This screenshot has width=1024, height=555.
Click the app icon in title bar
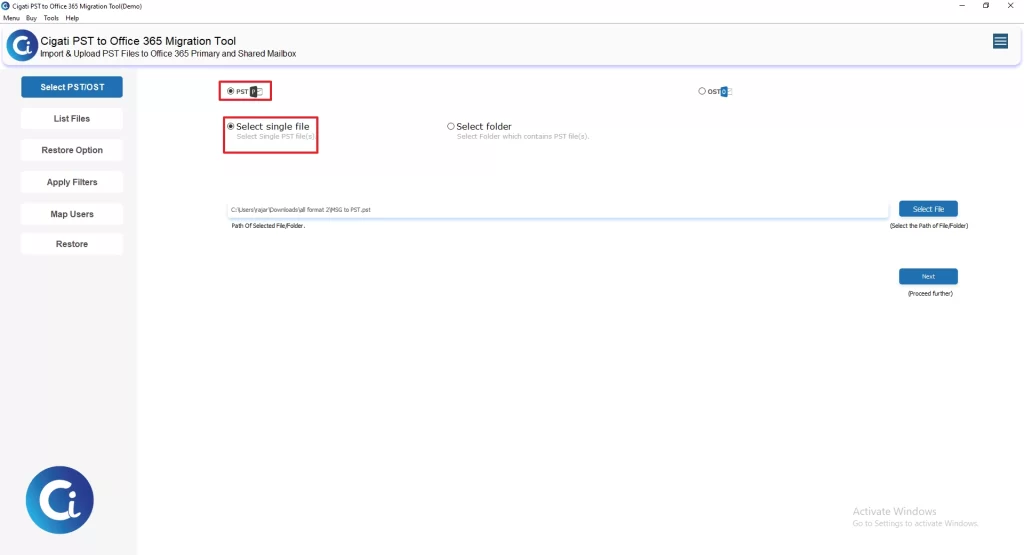pyautogui.click(x=5, y=6)
